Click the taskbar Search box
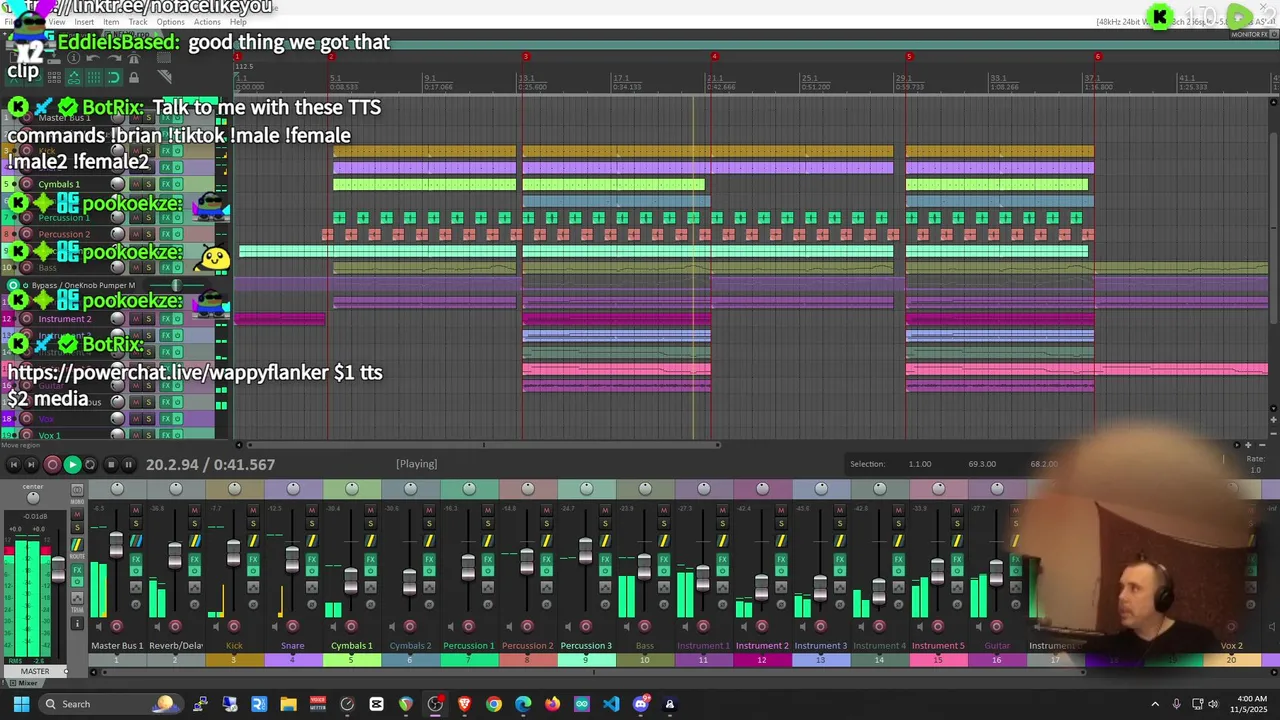1280x720 pixels. pyautogui.click(x=110, y=704)
